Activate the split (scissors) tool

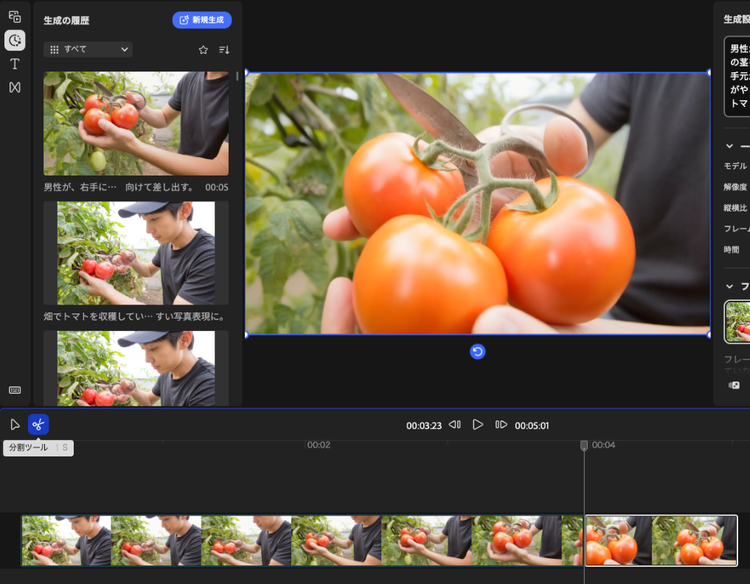(x=38, y=424)
